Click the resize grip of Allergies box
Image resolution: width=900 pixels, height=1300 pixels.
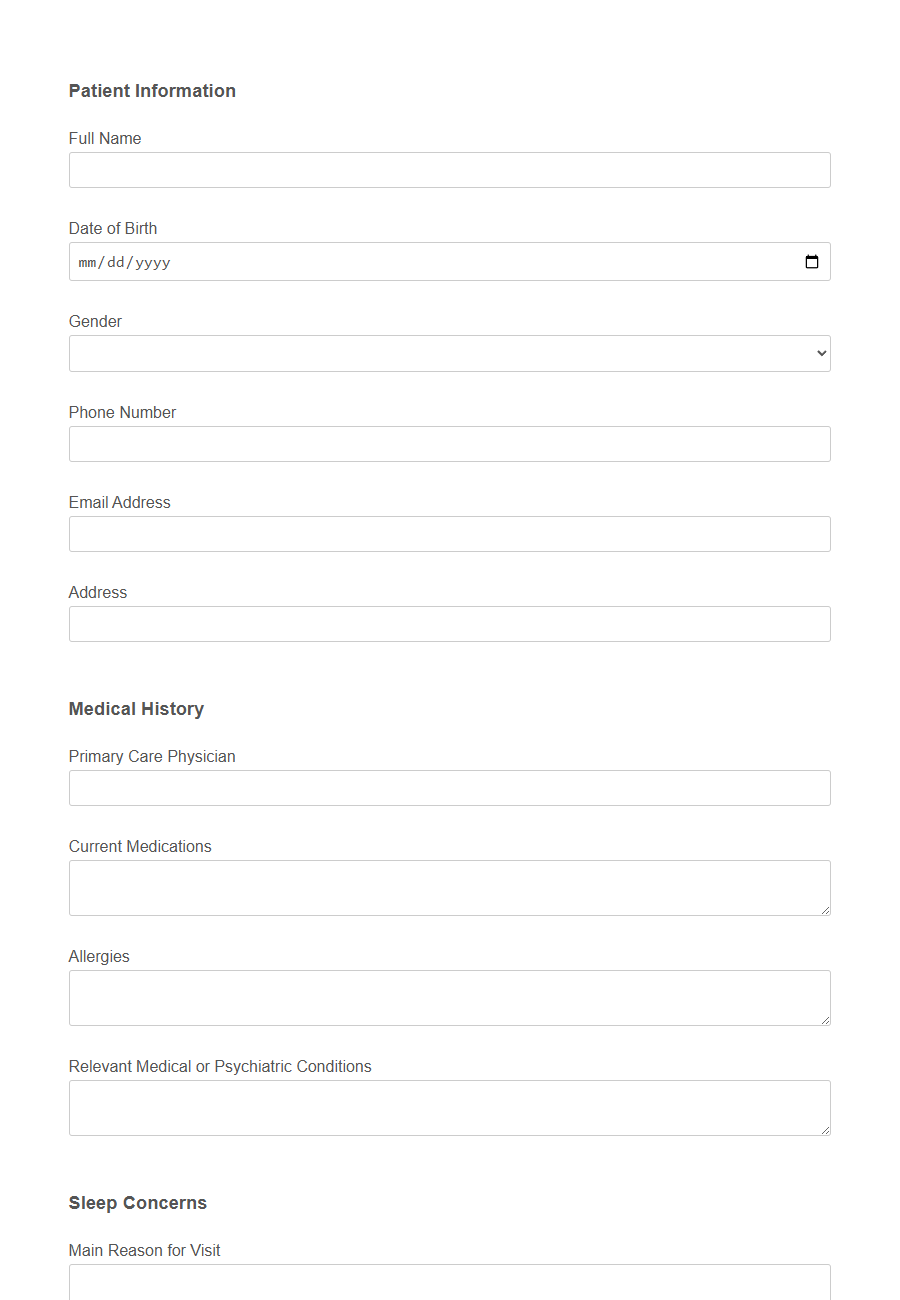pos(826,1020)
